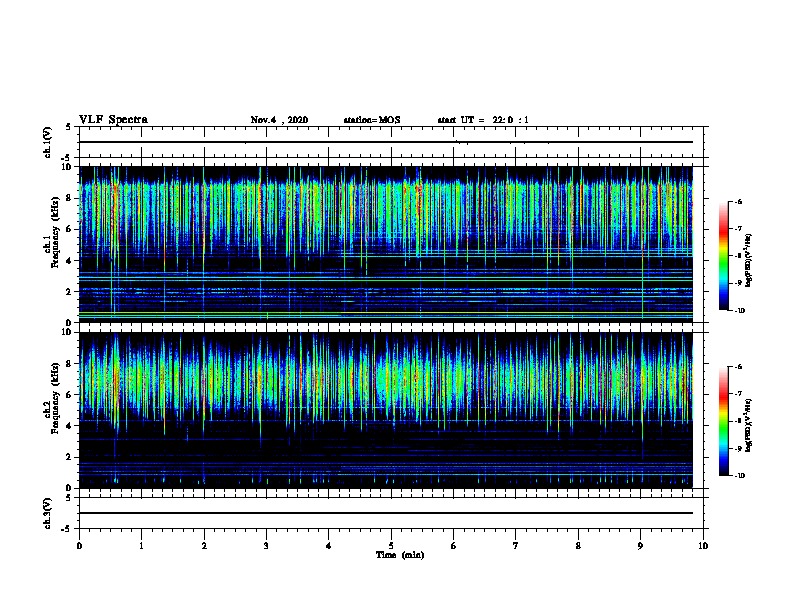Click the 8 kHz tick label of ch.2

coord(69,364)
